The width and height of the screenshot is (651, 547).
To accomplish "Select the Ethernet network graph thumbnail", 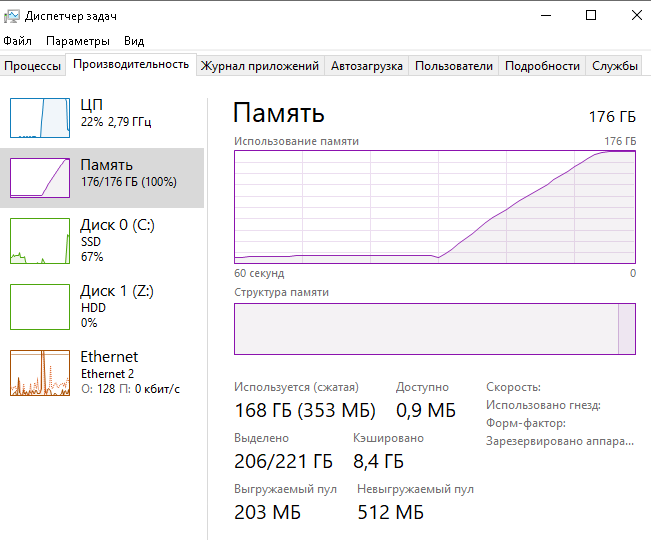I will click(x=40, y=372).
